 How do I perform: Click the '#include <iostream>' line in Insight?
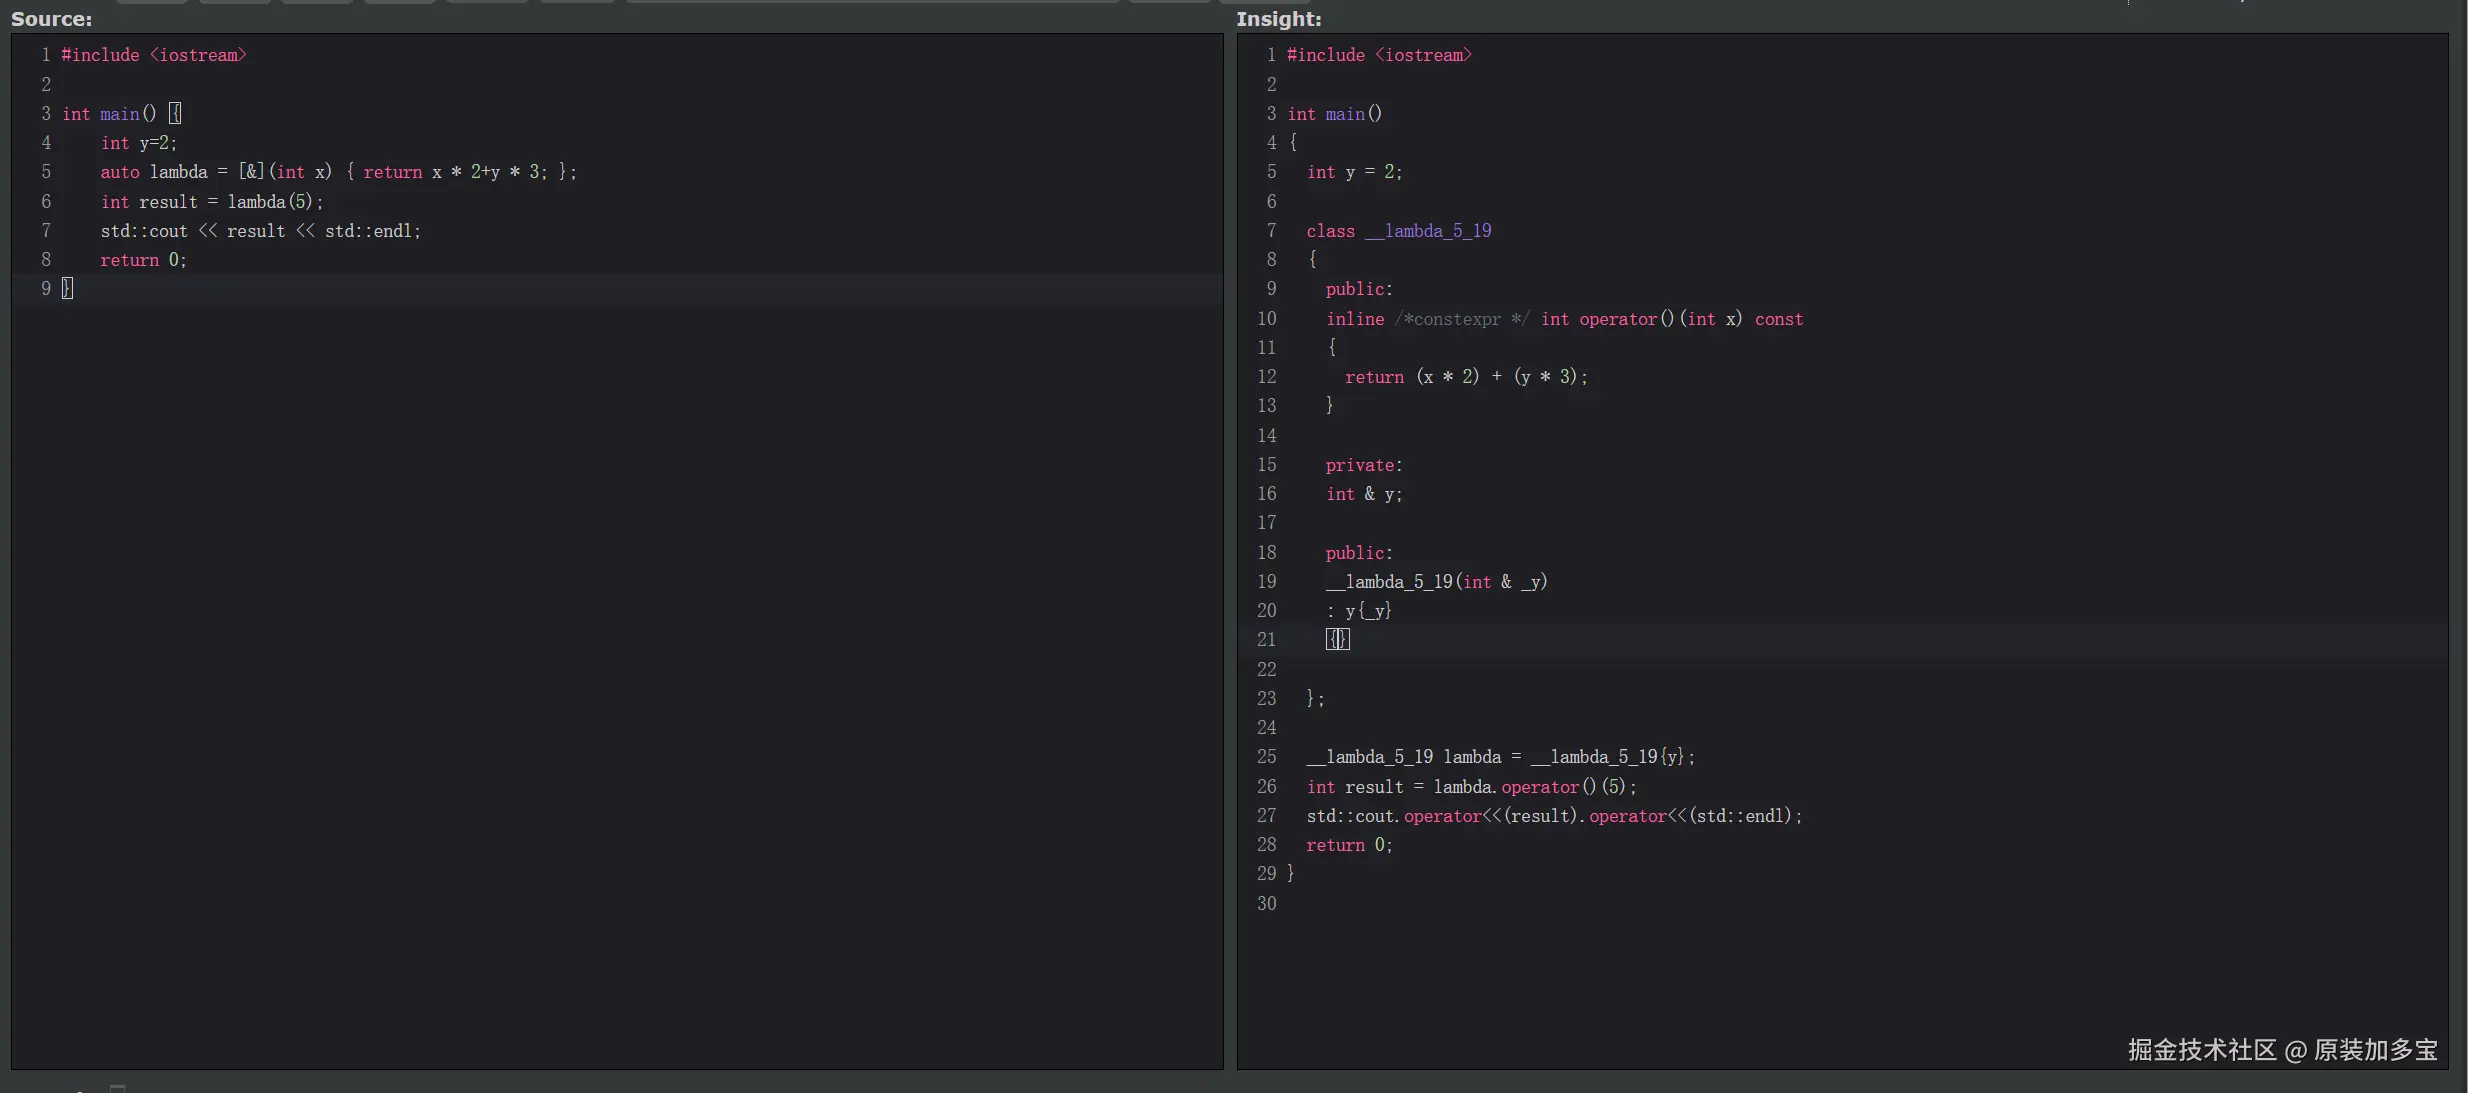pyautogui.click(x=1378, y=55)
